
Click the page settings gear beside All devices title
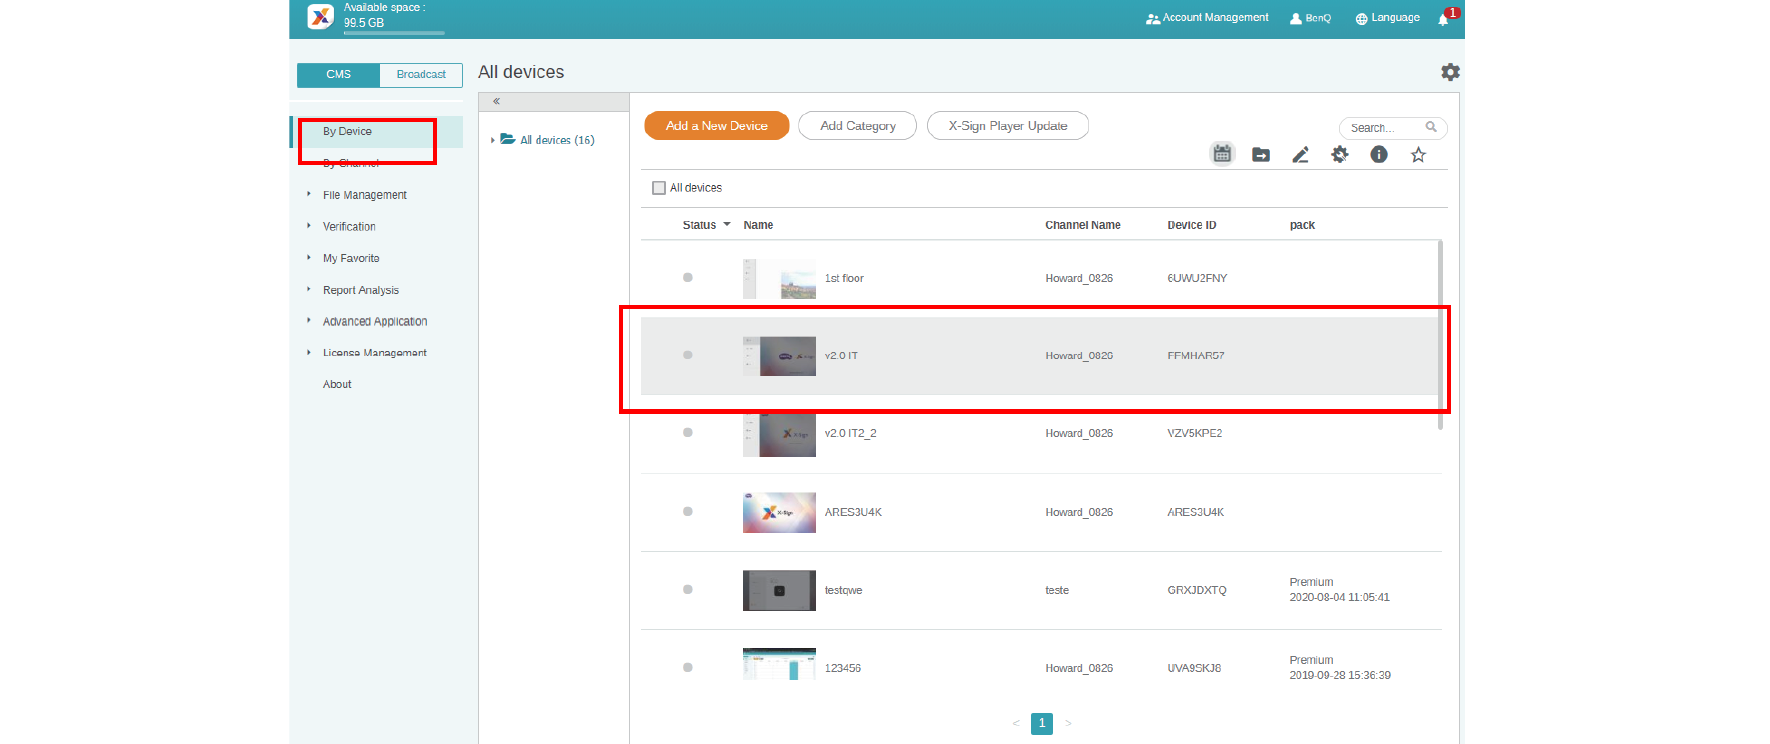[x=1450, y=72]
